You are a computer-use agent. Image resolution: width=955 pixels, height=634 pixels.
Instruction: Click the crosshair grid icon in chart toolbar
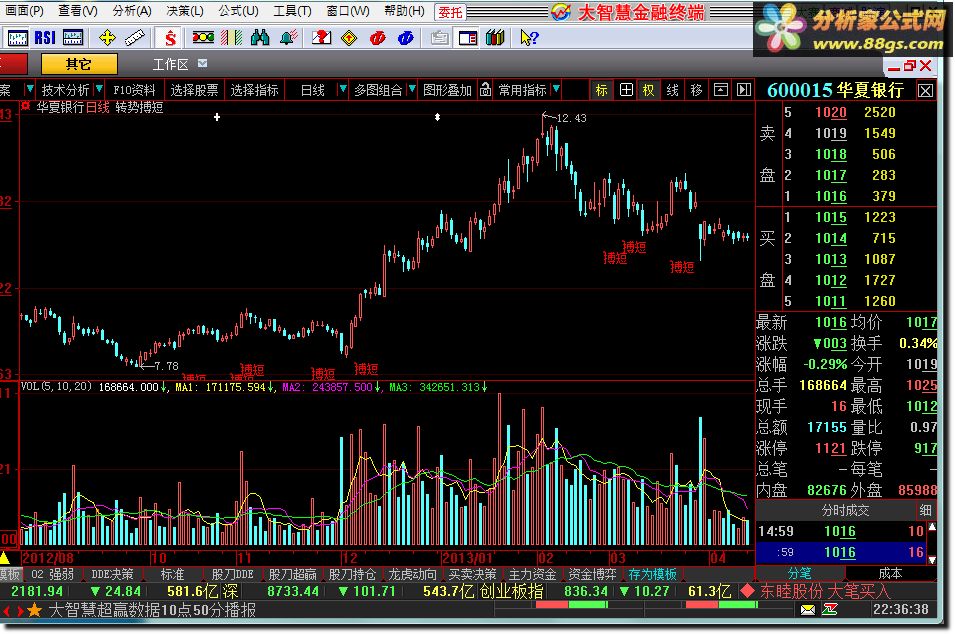tap(626, 90)
